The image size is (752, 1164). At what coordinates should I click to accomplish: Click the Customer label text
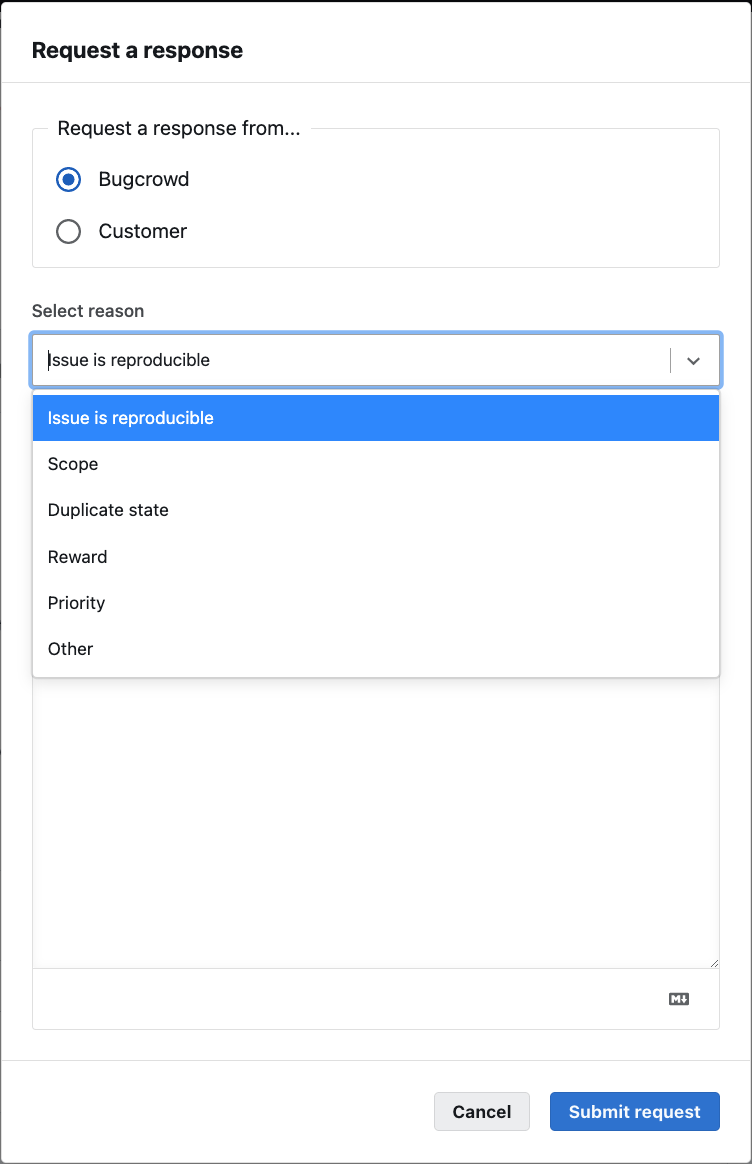(x=141, y=231)
